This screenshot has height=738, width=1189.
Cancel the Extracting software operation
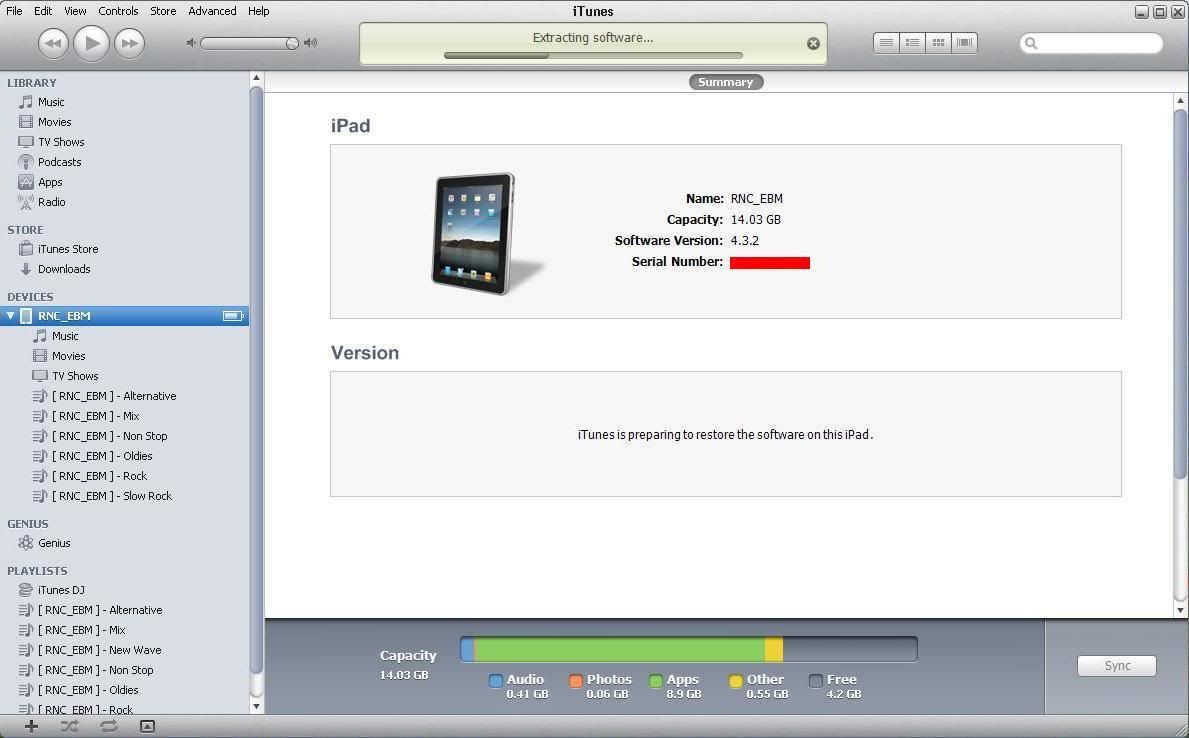(813, 44)
